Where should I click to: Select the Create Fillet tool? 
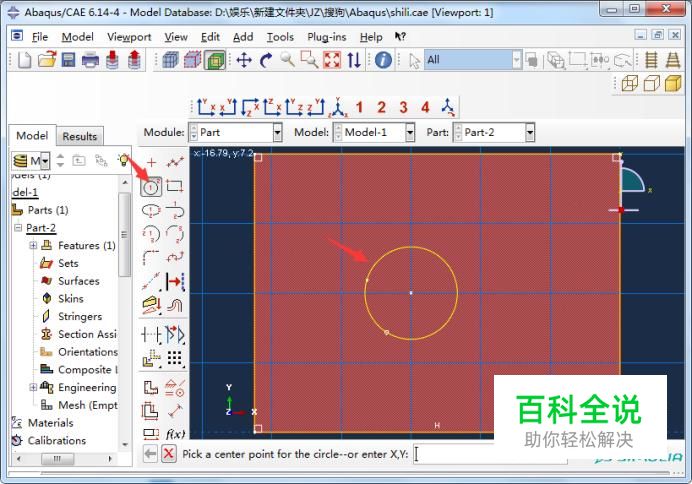coord(151,258)
